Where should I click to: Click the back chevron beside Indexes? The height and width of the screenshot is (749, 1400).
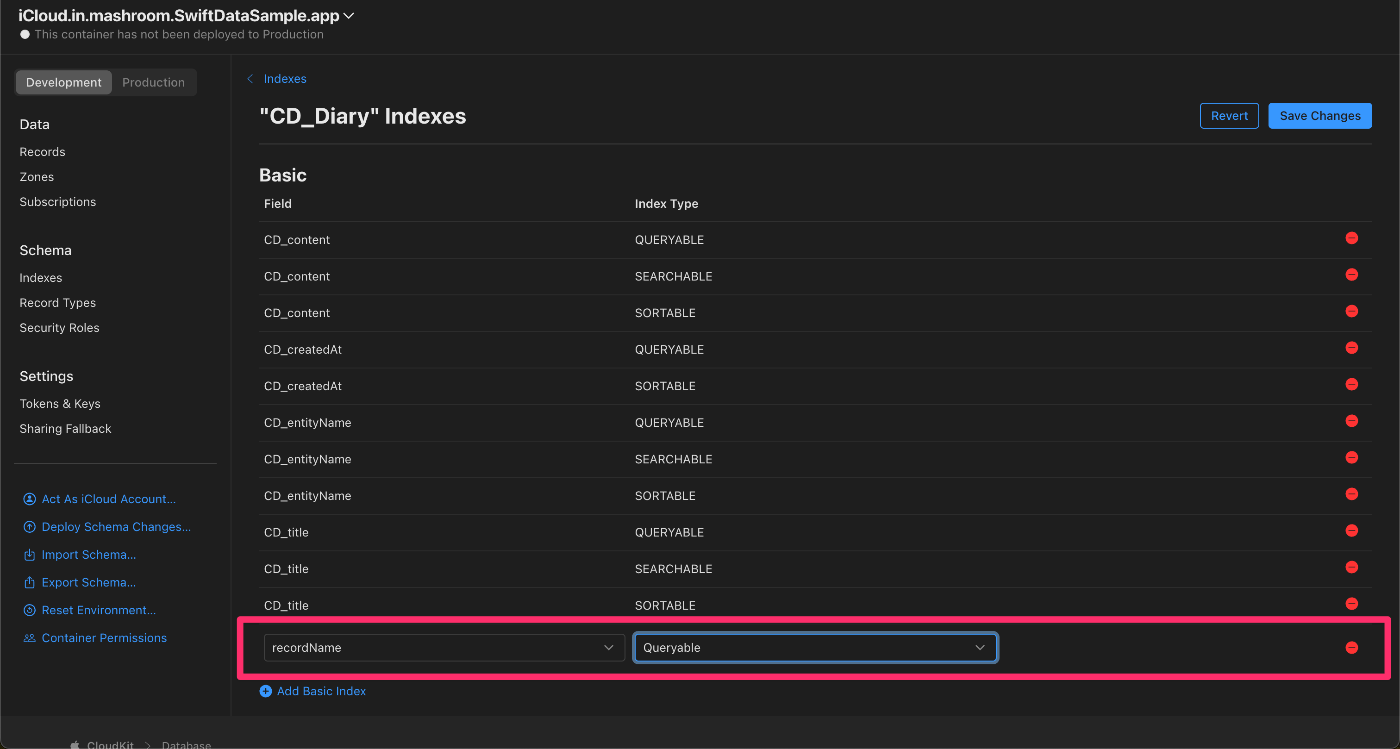coord(250,79)
